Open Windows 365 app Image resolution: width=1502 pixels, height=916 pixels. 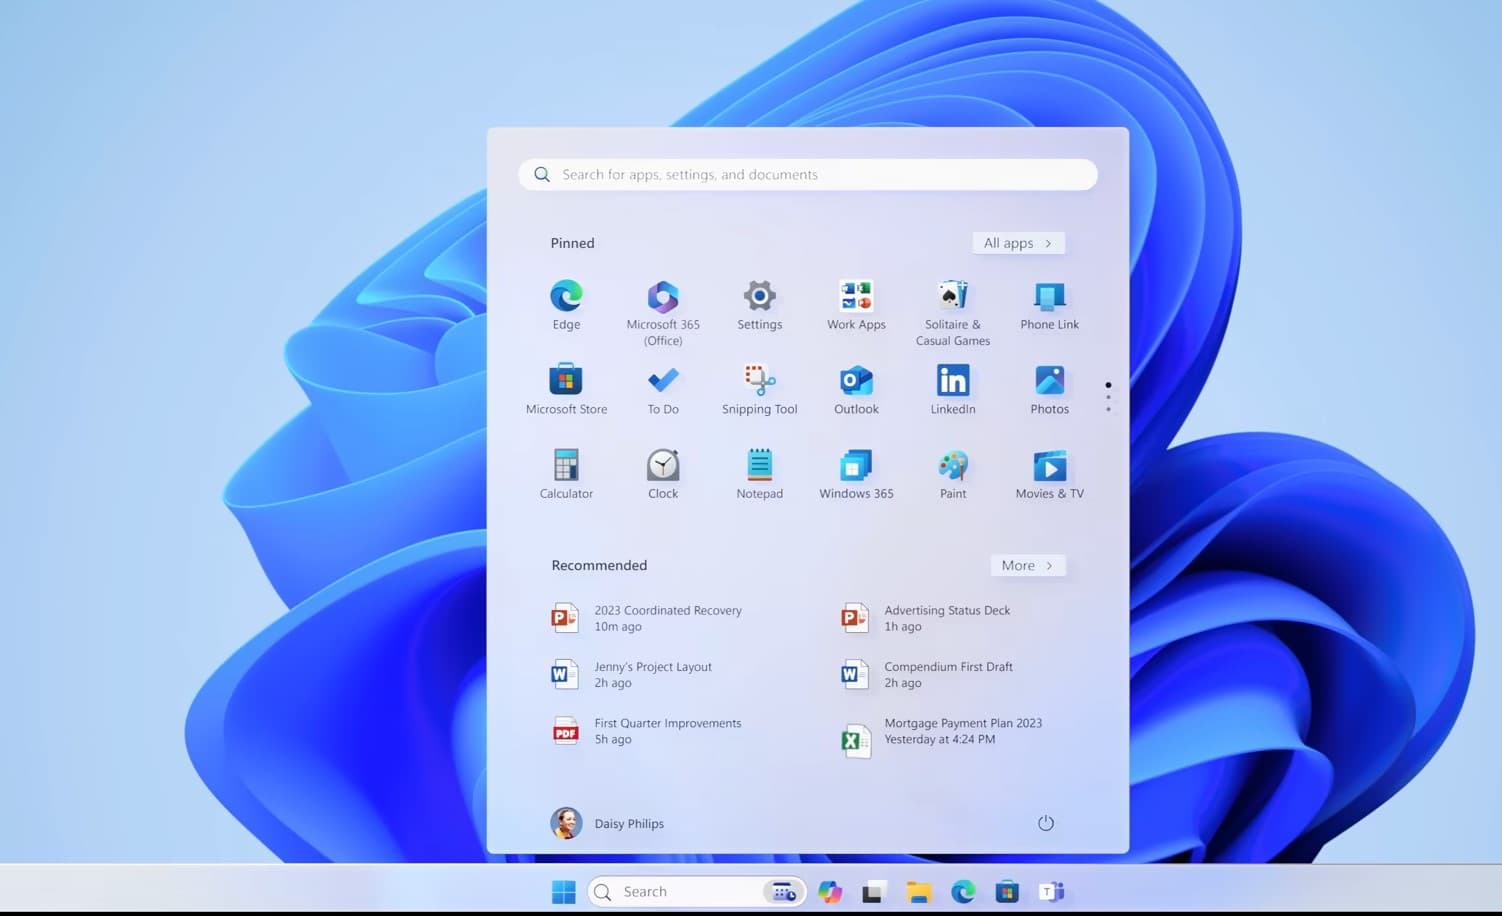(x=856, y=474)
